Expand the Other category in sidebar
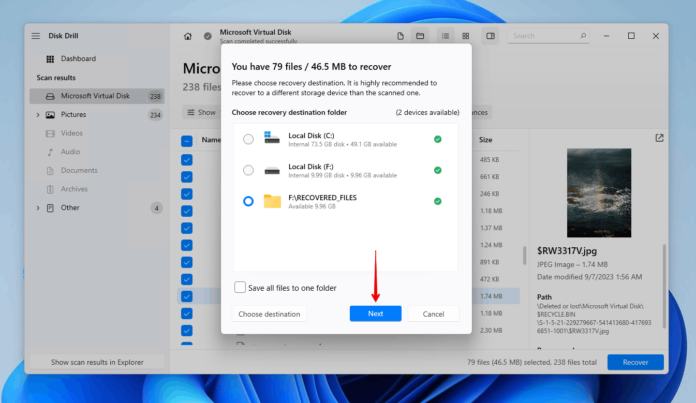696x403 pixels. [x=38, y=208]
